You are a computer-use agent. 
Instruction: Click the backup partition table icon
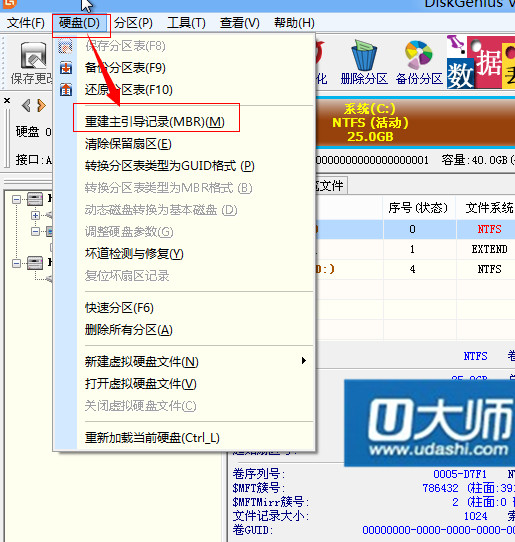(x=66, y=68)
